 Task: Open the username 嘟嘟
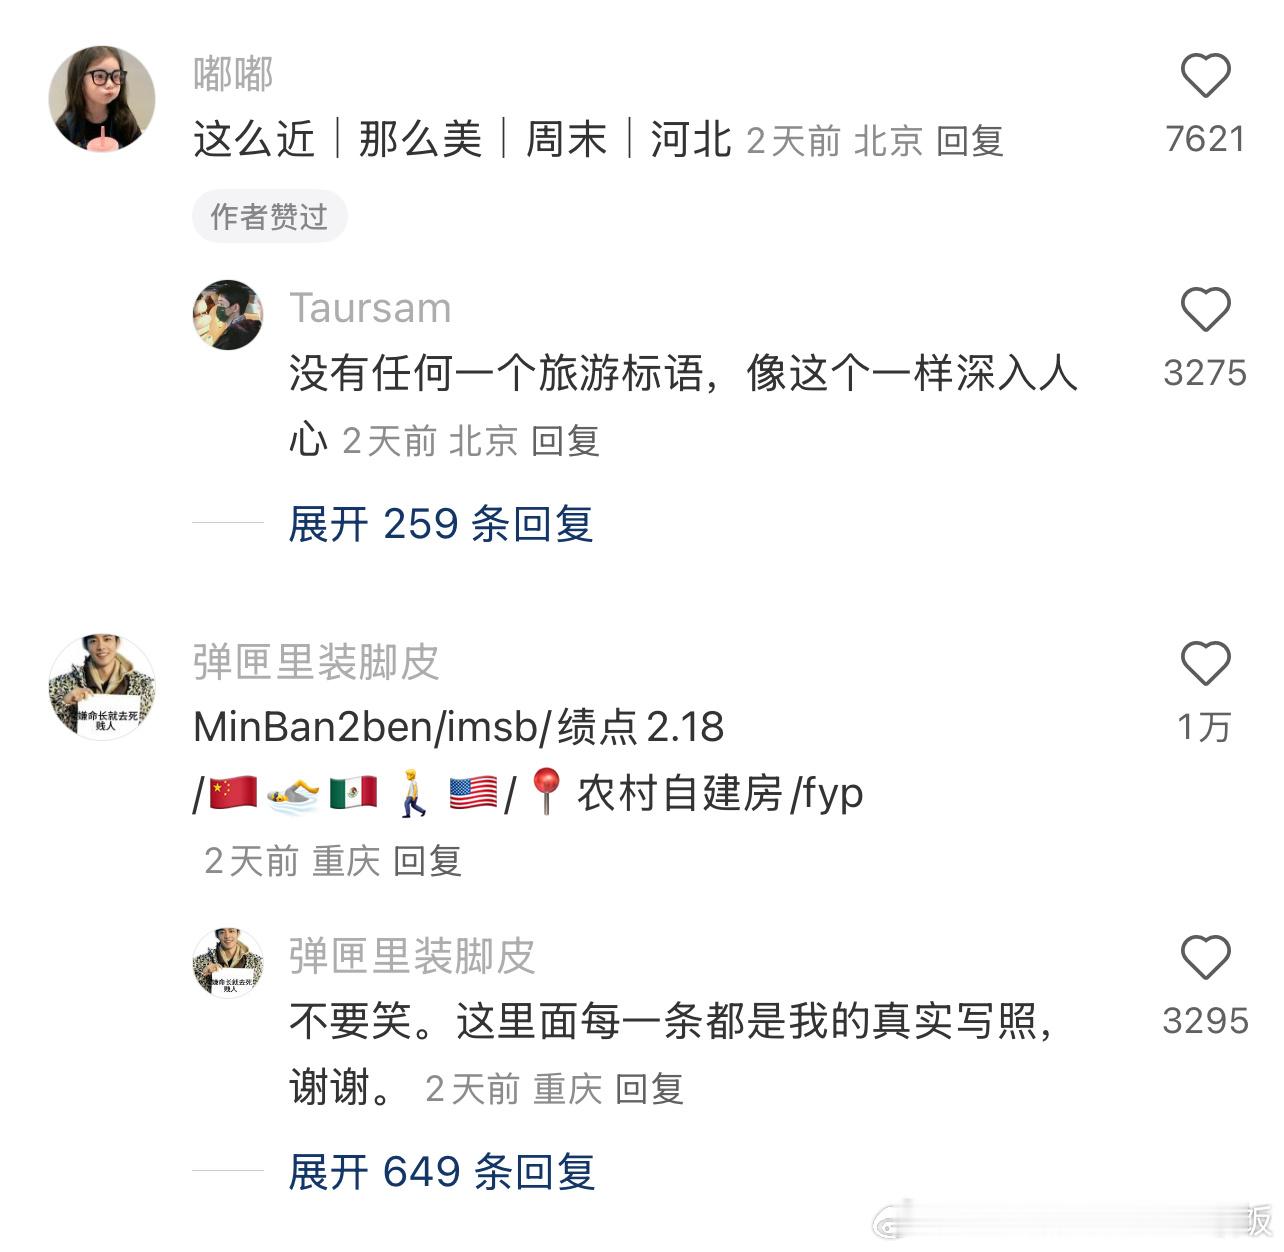click(233, 75)
